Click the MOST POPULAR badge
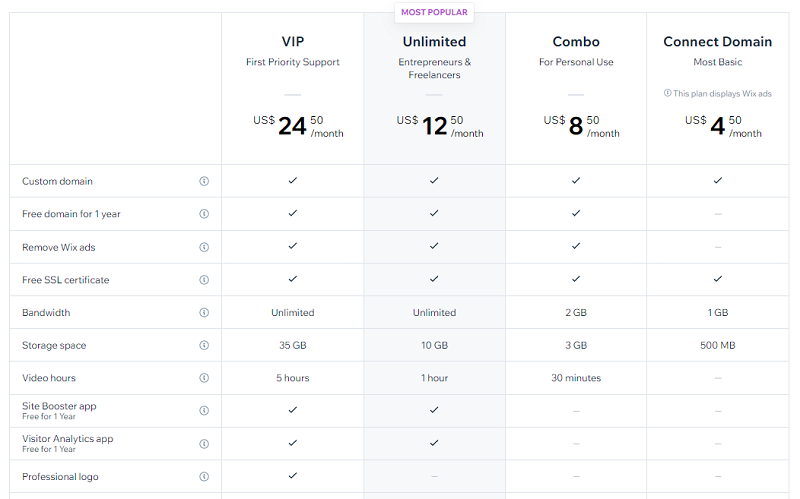The width and height of the screenshot is (800, 499). (x=434, y=13)
